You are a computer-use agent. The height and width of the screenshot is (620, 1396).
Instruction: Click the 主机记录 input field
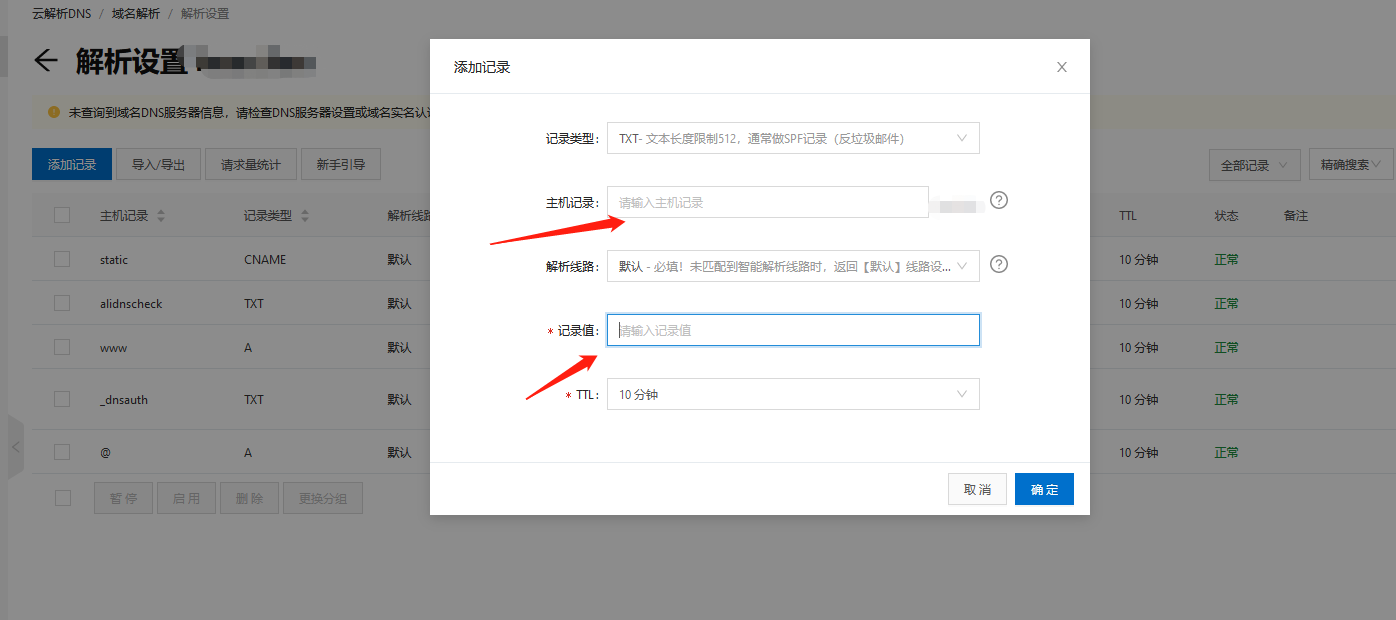tap(768, 202)
